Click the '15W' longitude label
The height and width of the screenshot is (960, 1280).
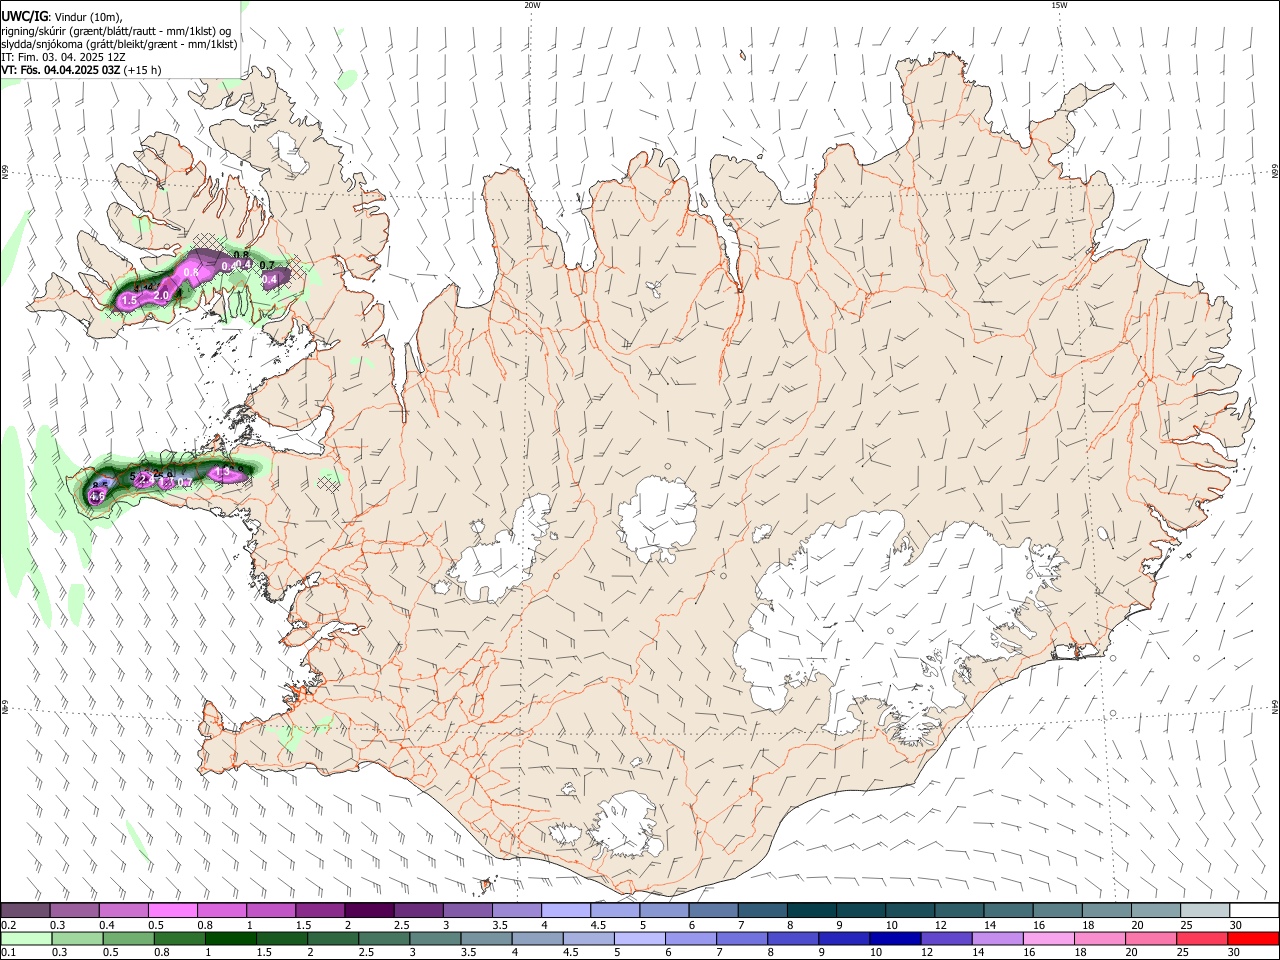point(1059,5)
